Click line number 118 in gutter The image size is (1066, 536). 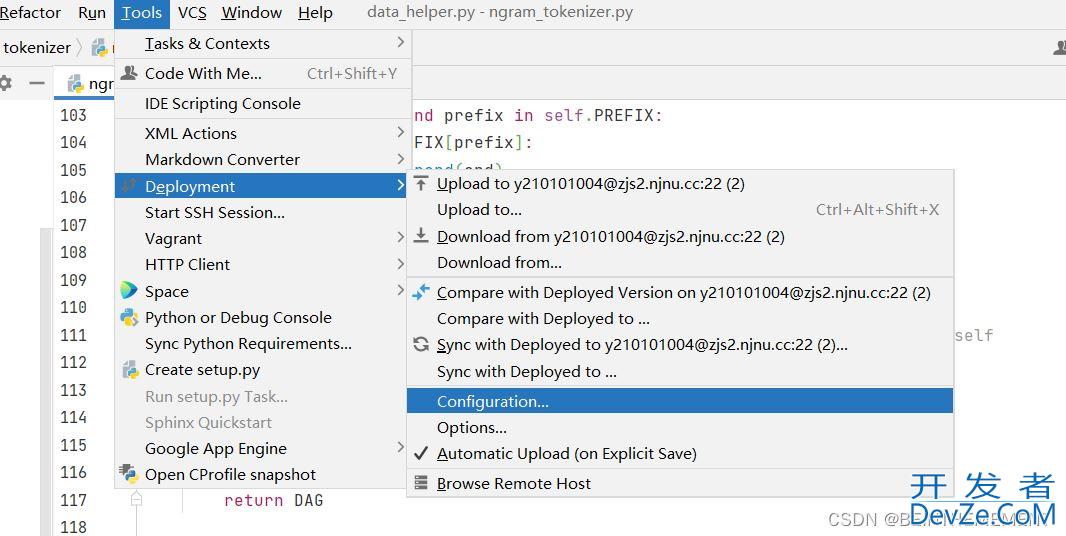[x=73, y=526]
